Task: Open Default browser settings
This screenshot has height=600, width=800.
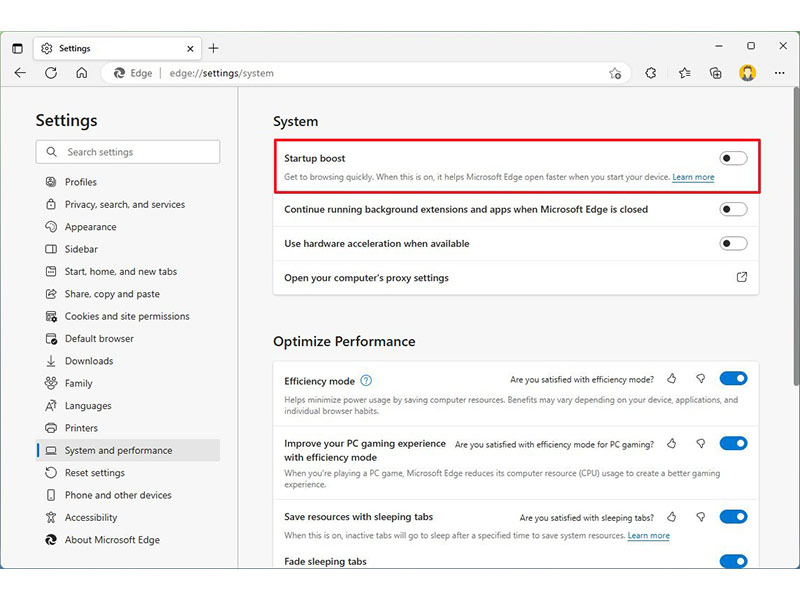Action: pyautogui.click(x=128, y=339)
